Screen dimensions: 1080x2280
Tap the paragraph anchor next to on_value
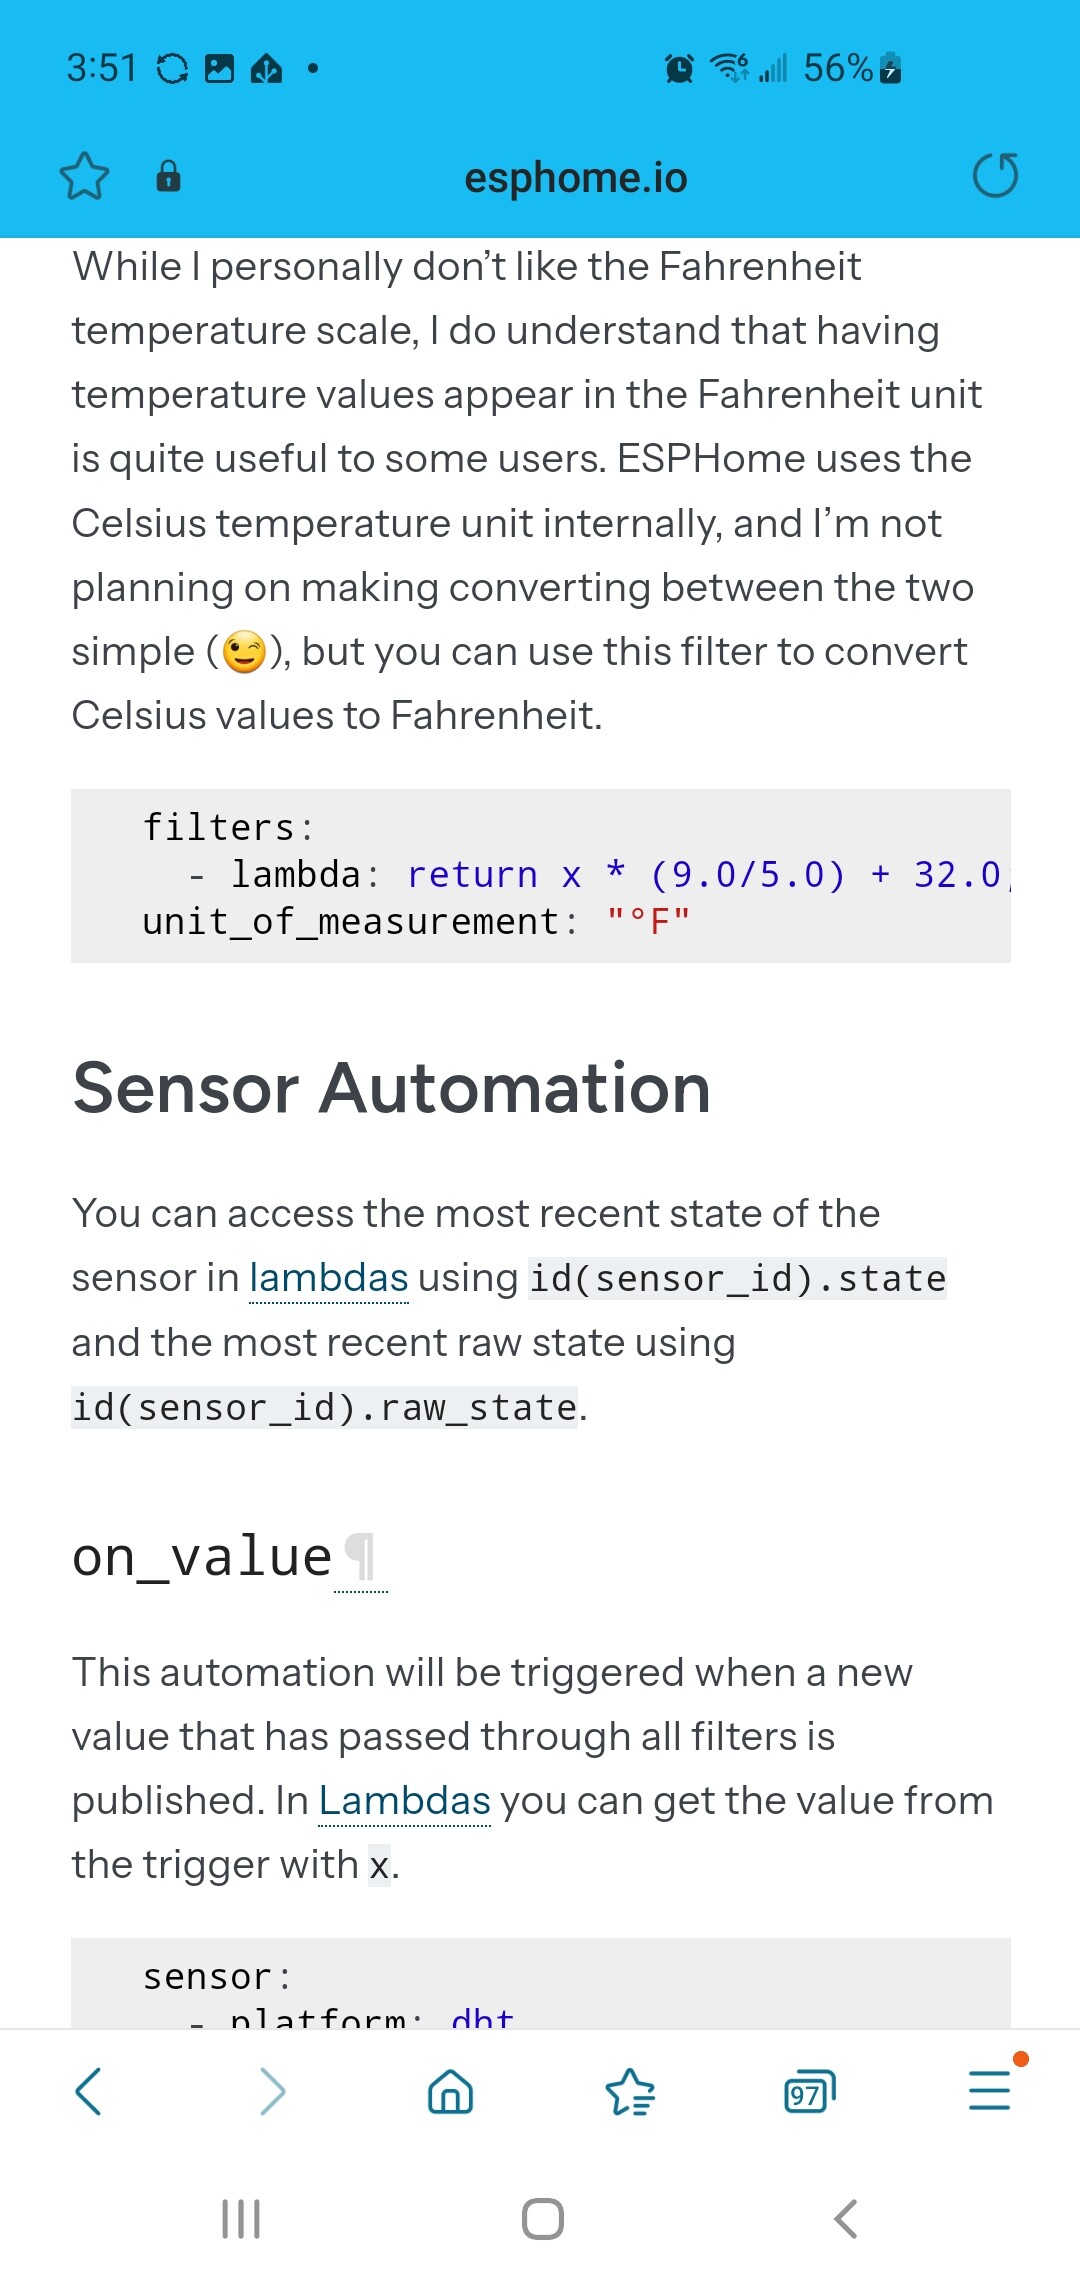click(362, 1556)
